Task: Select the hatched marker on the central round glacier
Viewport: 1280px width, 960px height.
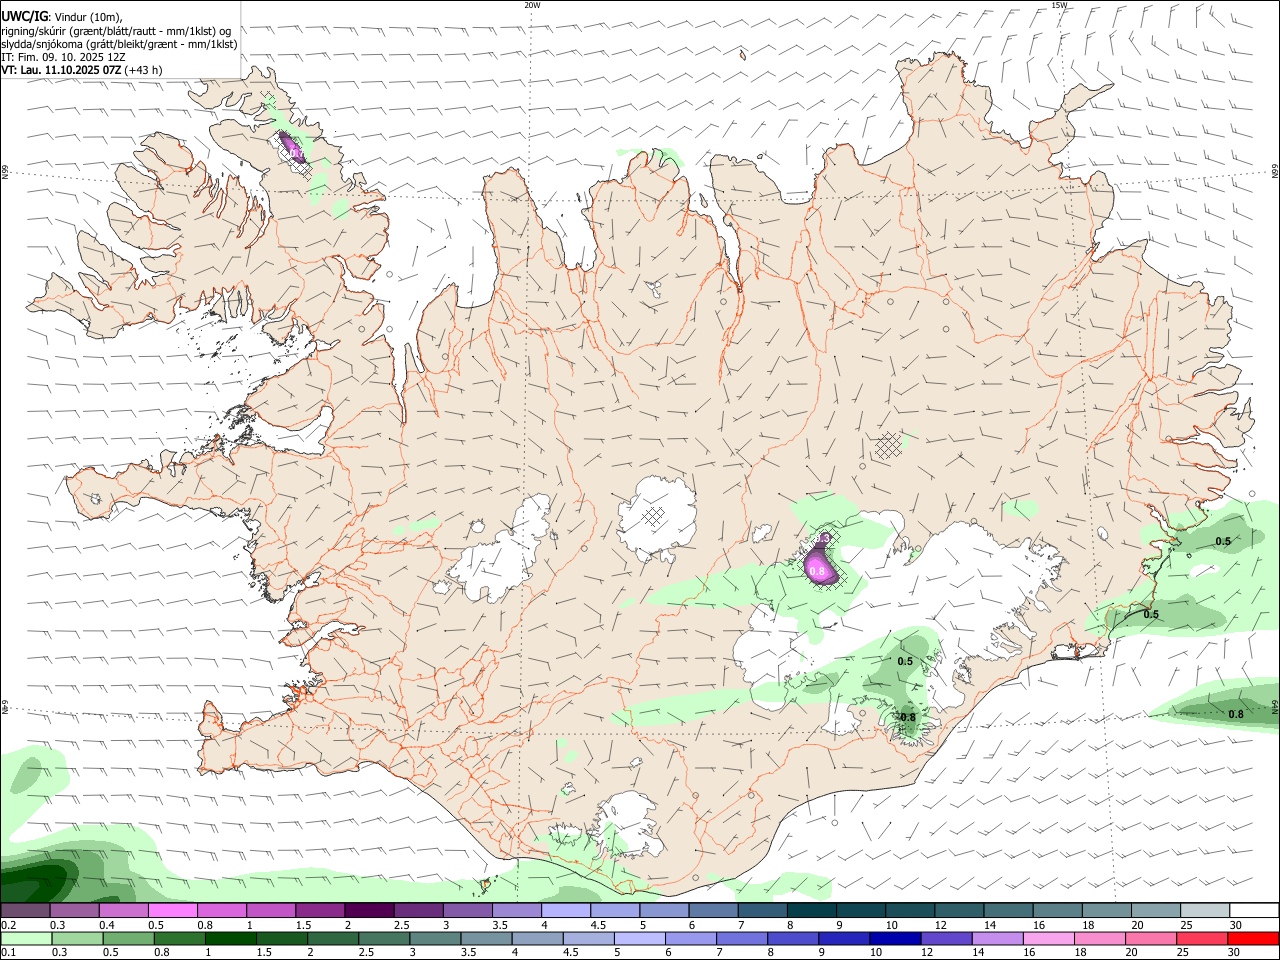Action: coord(653,516)
